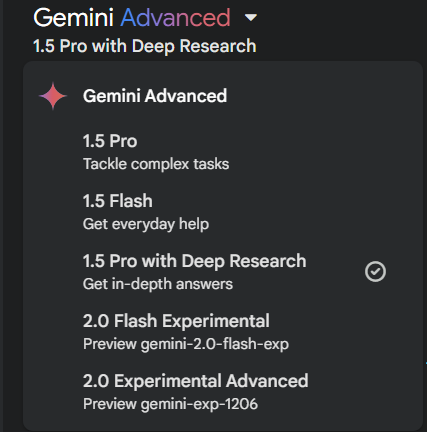Viewport: 427px width, 432px height.
Task: Click the Gemini sparkle star icon
Action: 53,96
